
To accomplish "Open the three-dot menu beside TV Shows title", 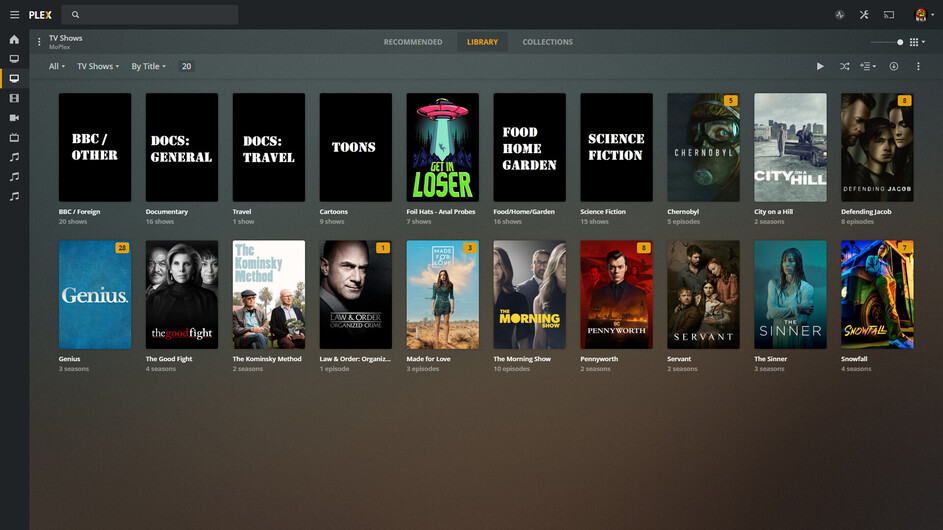I will click(x=39, y=42).
